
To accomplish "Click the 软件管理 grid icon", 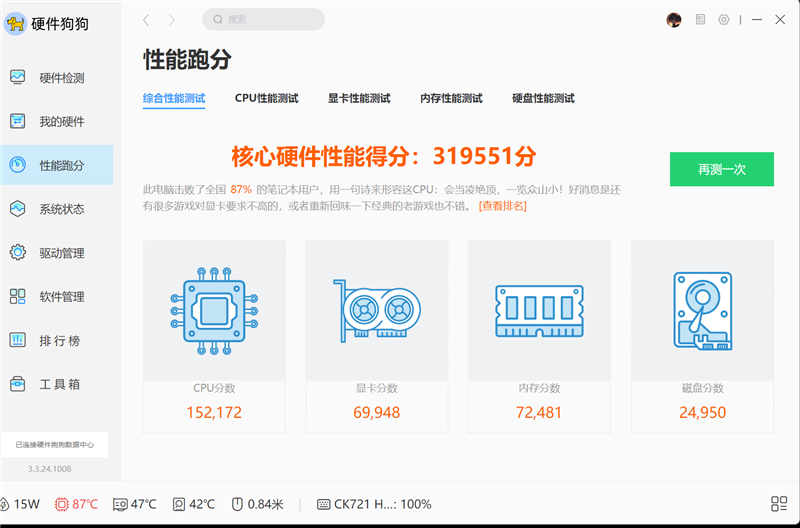I will pyautogui.click(x=17, y=296).
